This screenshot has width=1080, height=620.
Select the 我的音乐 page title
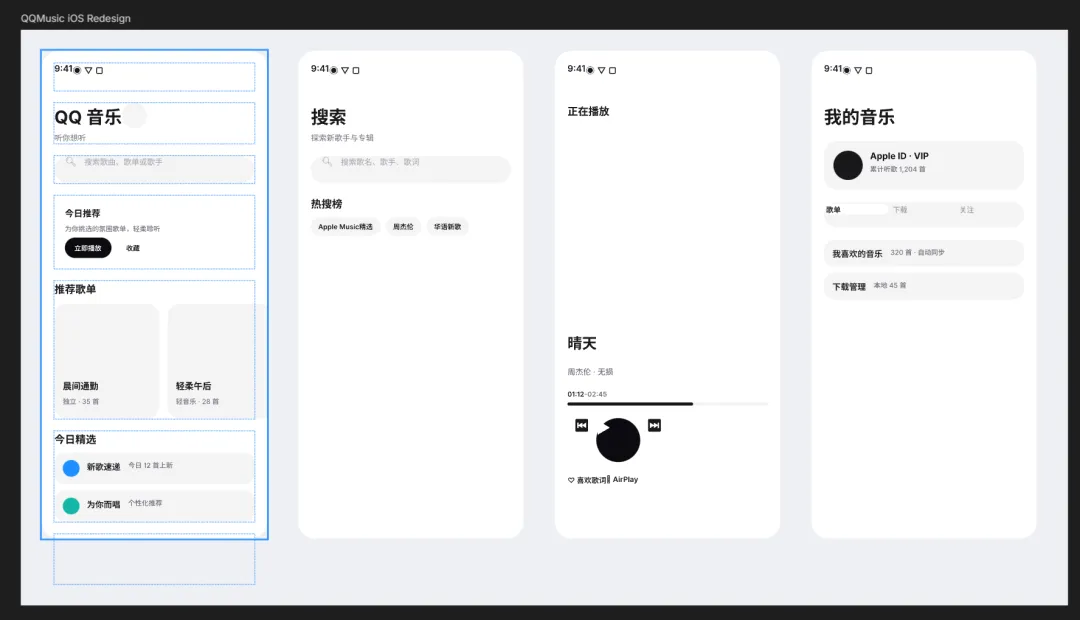click(x=860, y=117)
